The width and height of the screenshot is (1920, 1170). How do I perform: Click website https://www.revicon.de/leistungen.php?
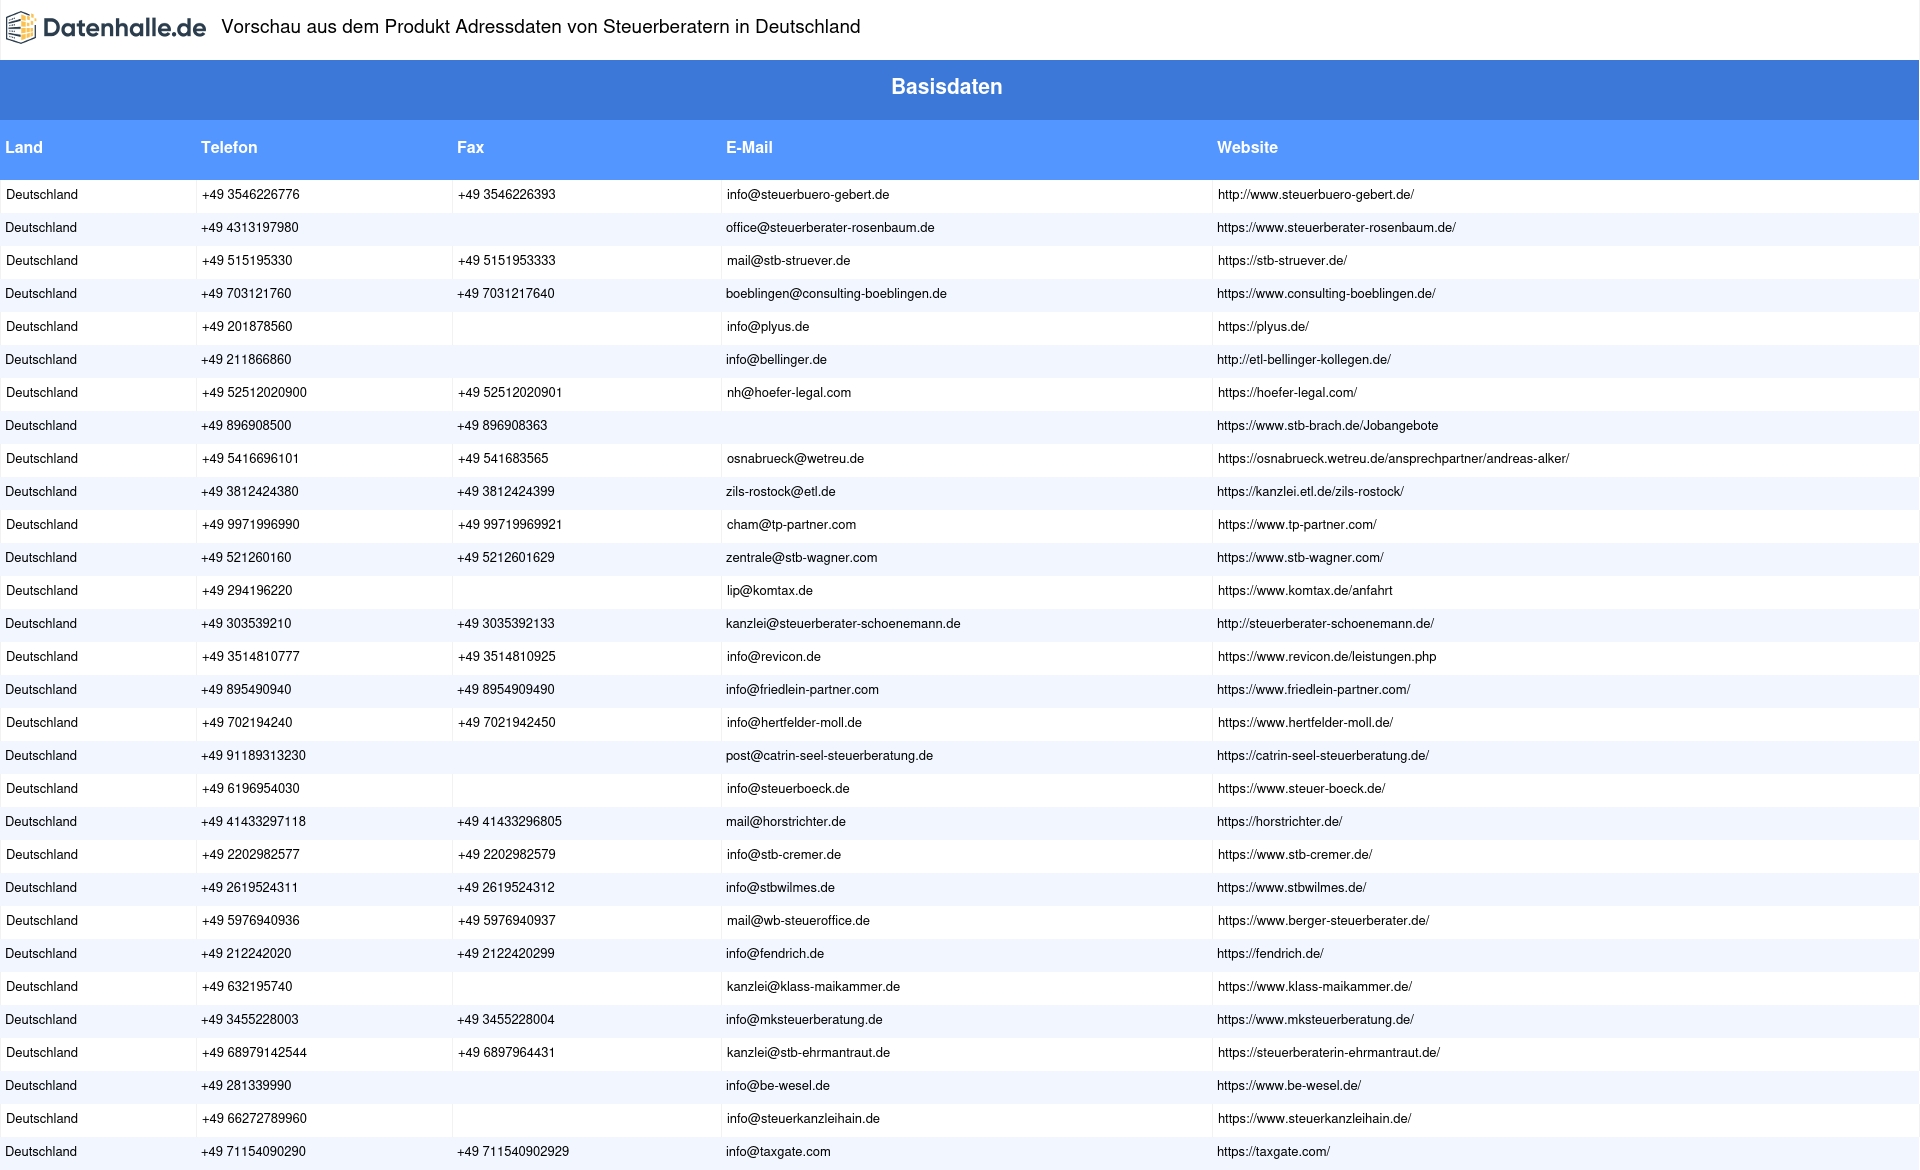pos(1327,657)
